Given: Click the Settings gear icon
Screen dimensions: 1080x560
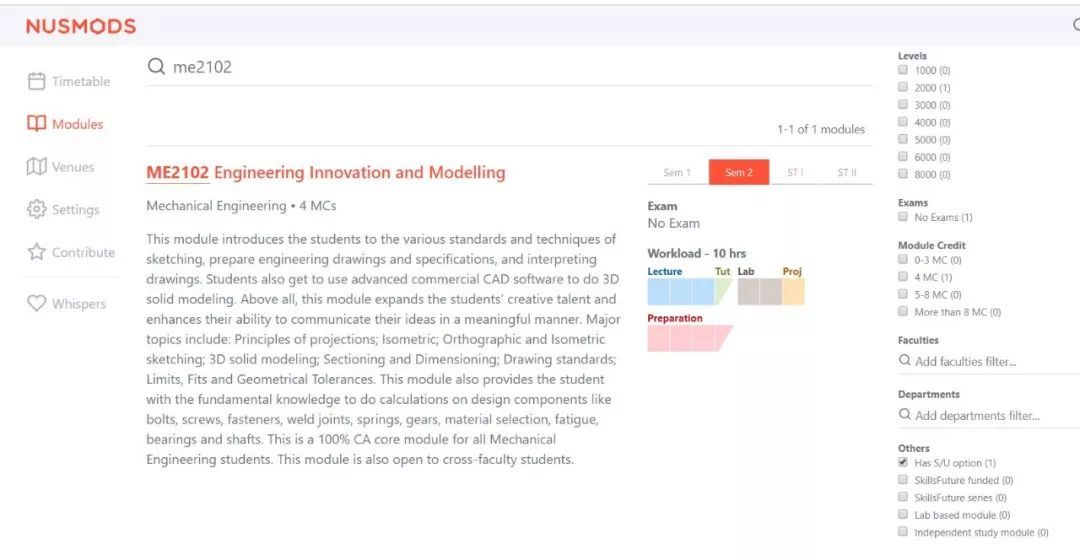Looking at the screenshot, I should tap(36, 209).
